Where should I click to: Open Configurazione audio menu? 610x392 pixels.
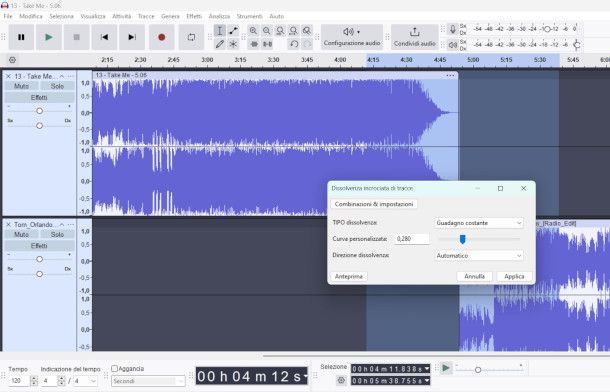tap(352, 37)
